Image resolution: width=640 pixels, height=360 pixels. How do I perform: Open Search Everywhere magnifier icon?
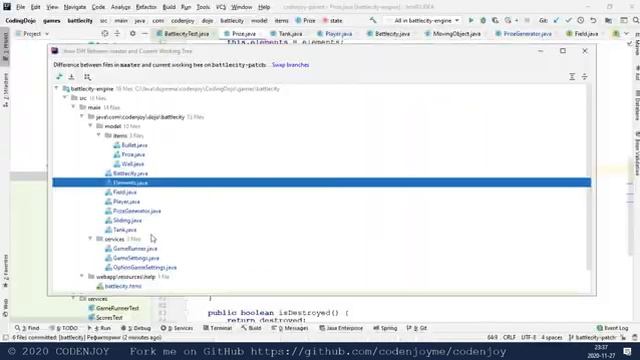pos(636,20)
